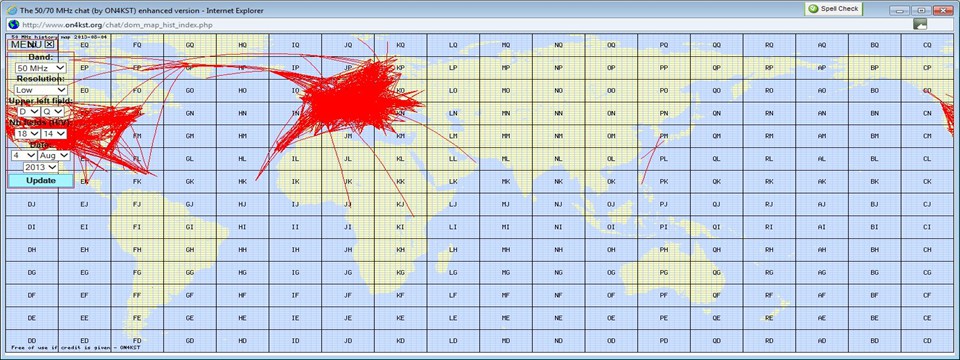Open the Band dropdown showing 50 MHz
960x360 pixels.
coord(40,68)
